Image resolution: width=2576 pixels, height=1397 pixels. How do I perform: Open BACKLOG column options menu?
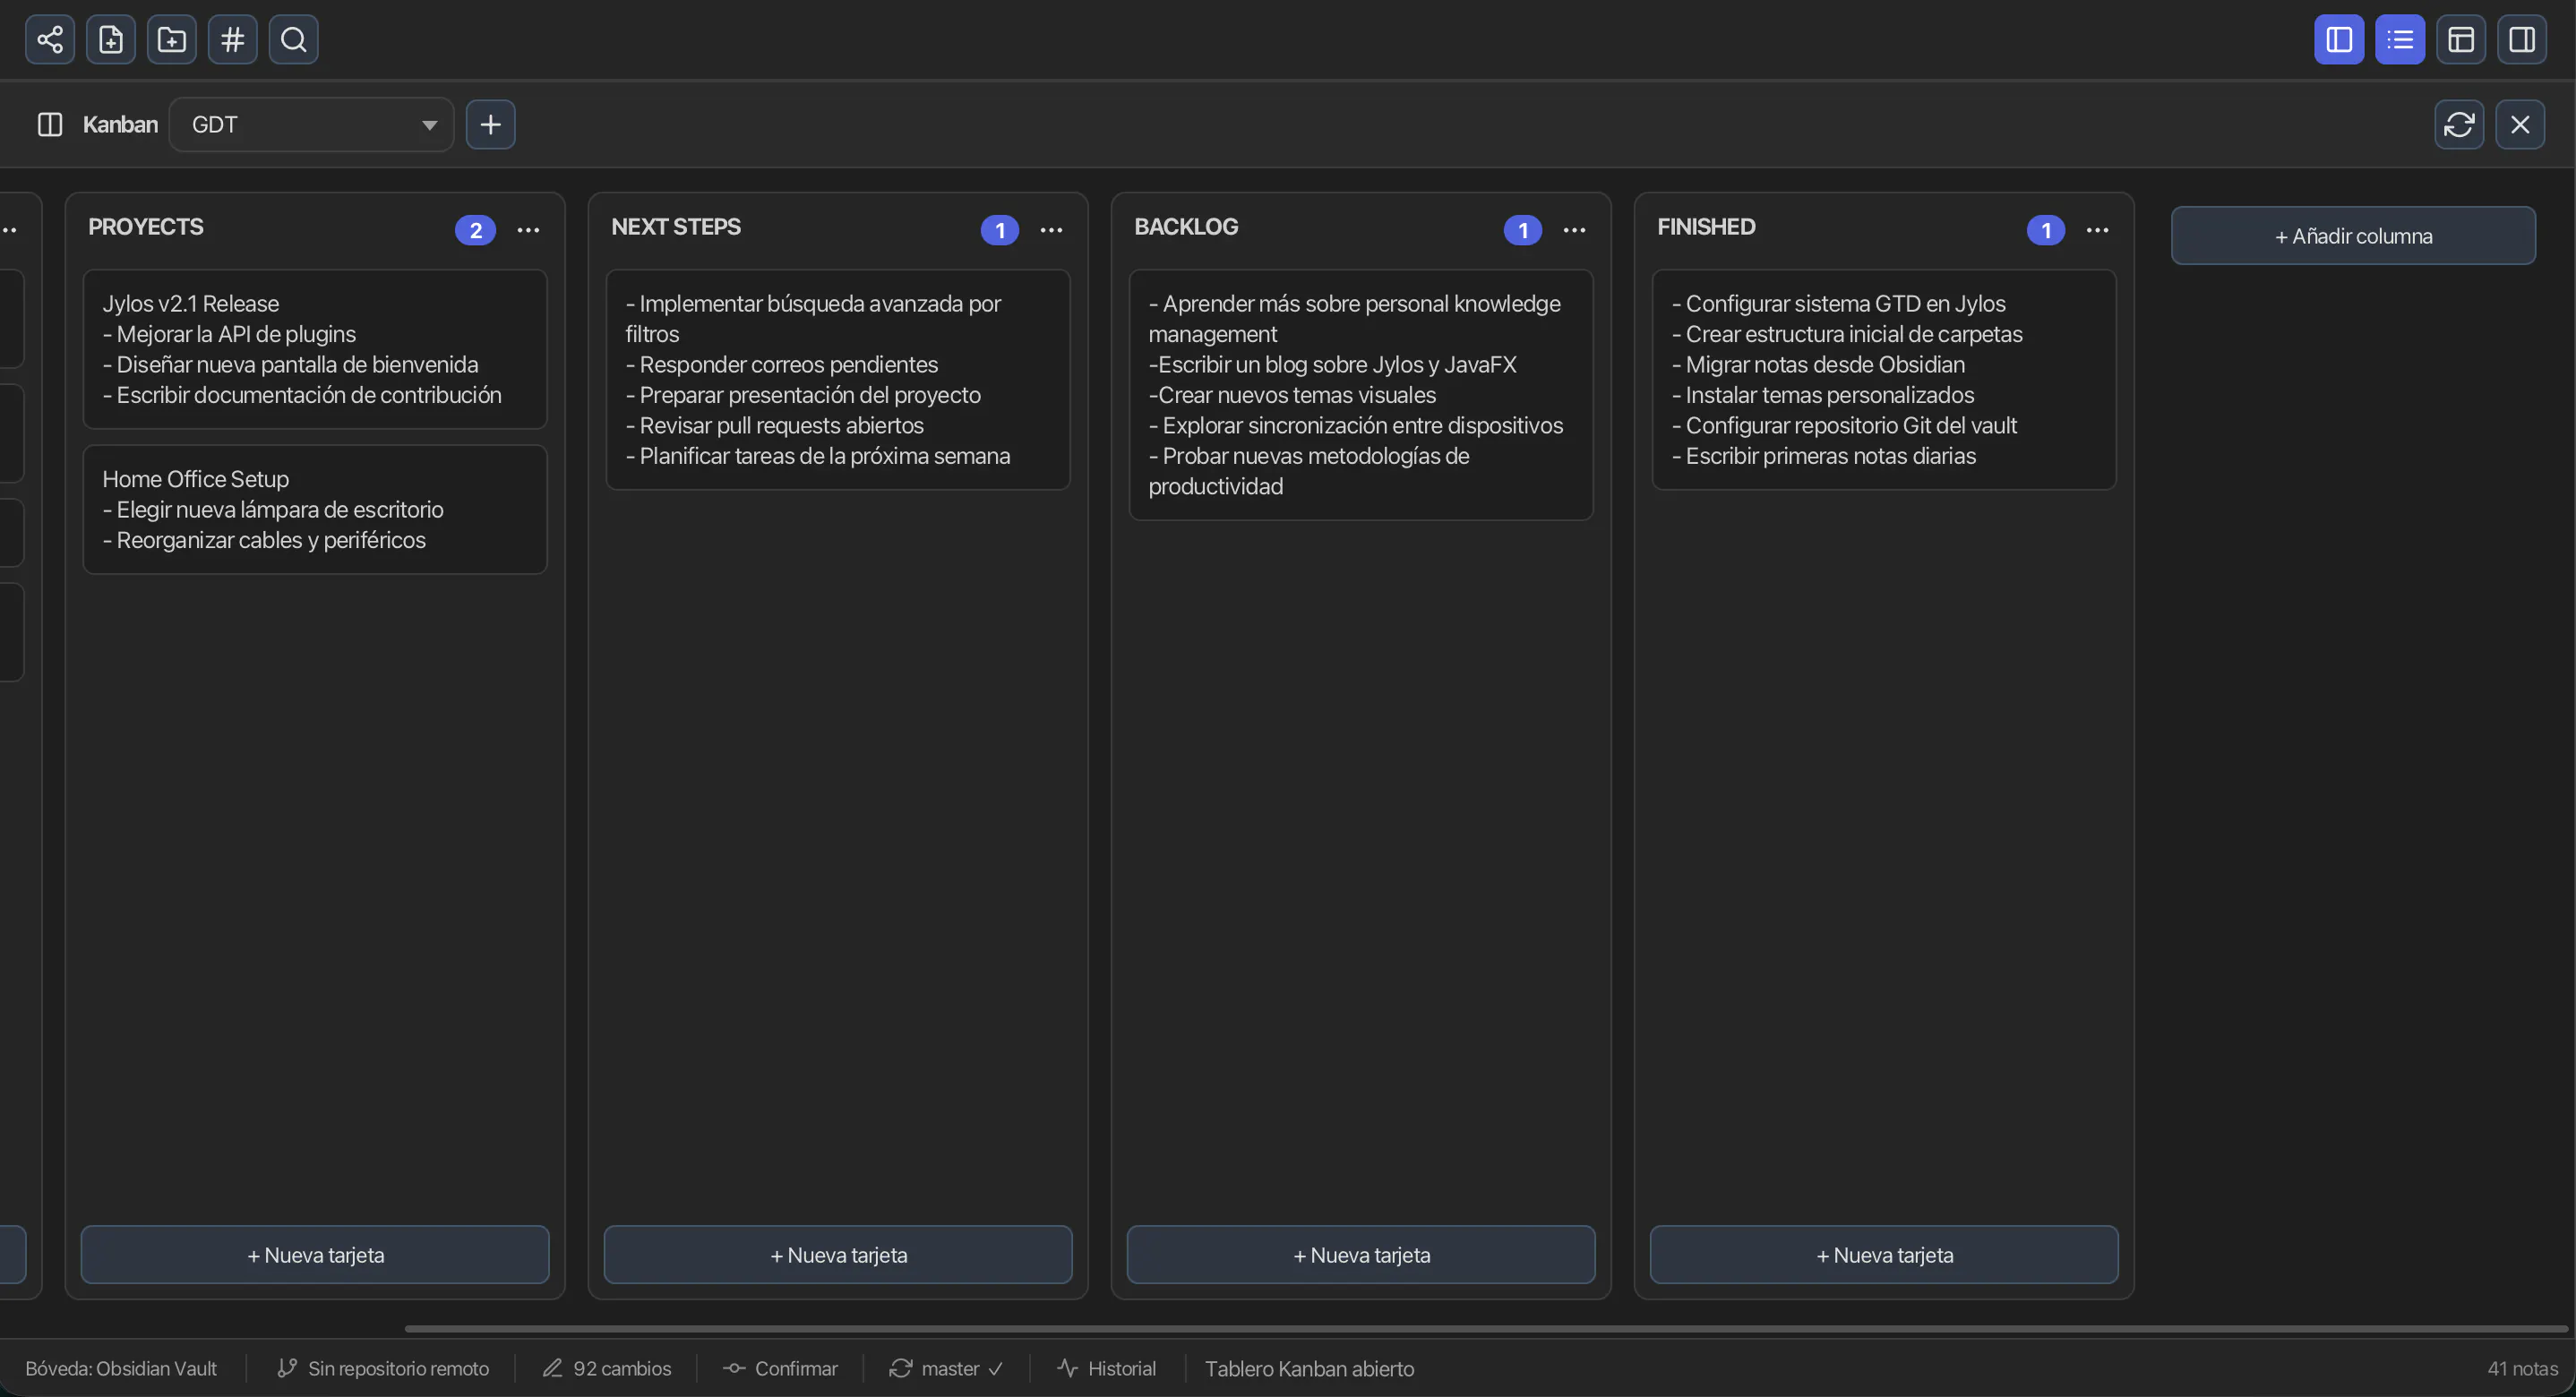tap(1574, 230)
